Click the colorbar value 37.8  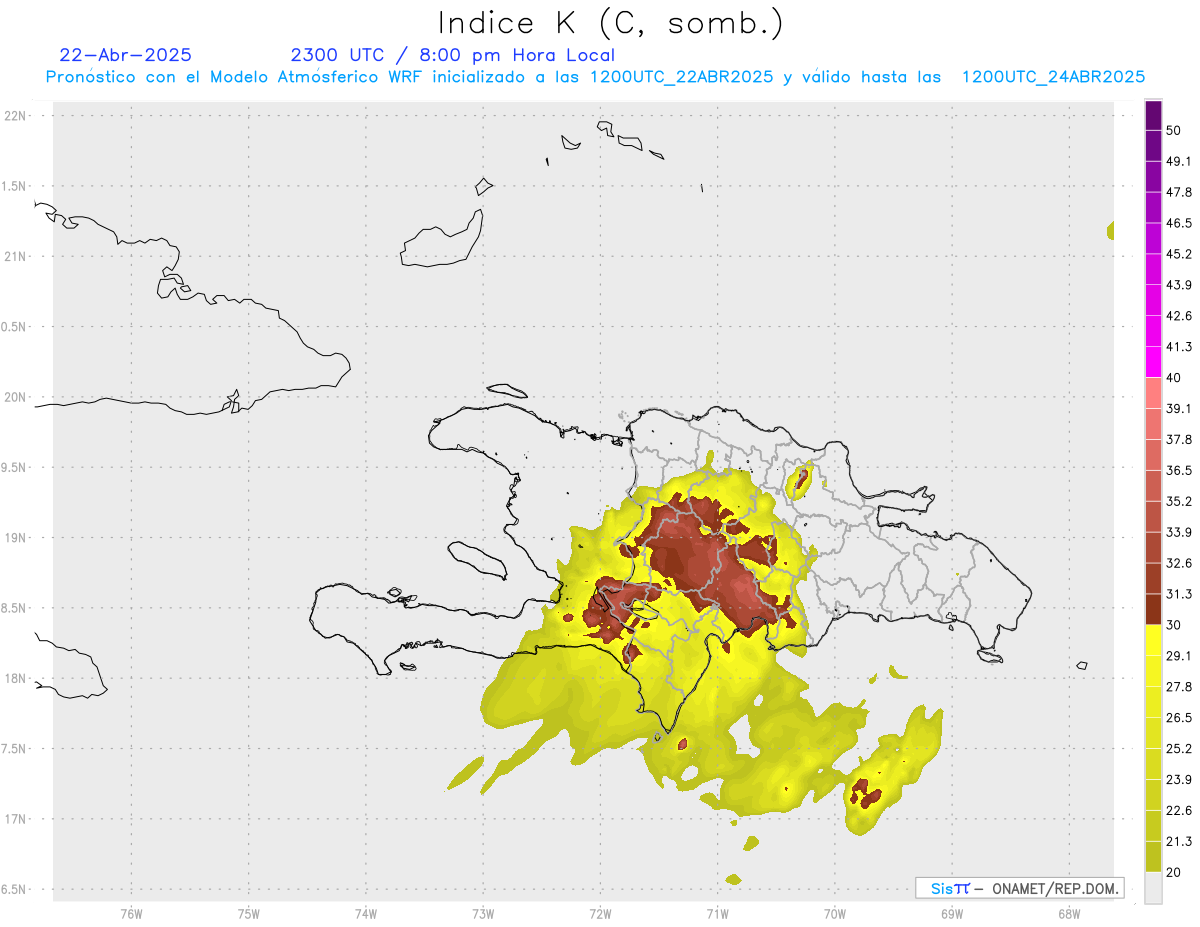(1179, 439)
